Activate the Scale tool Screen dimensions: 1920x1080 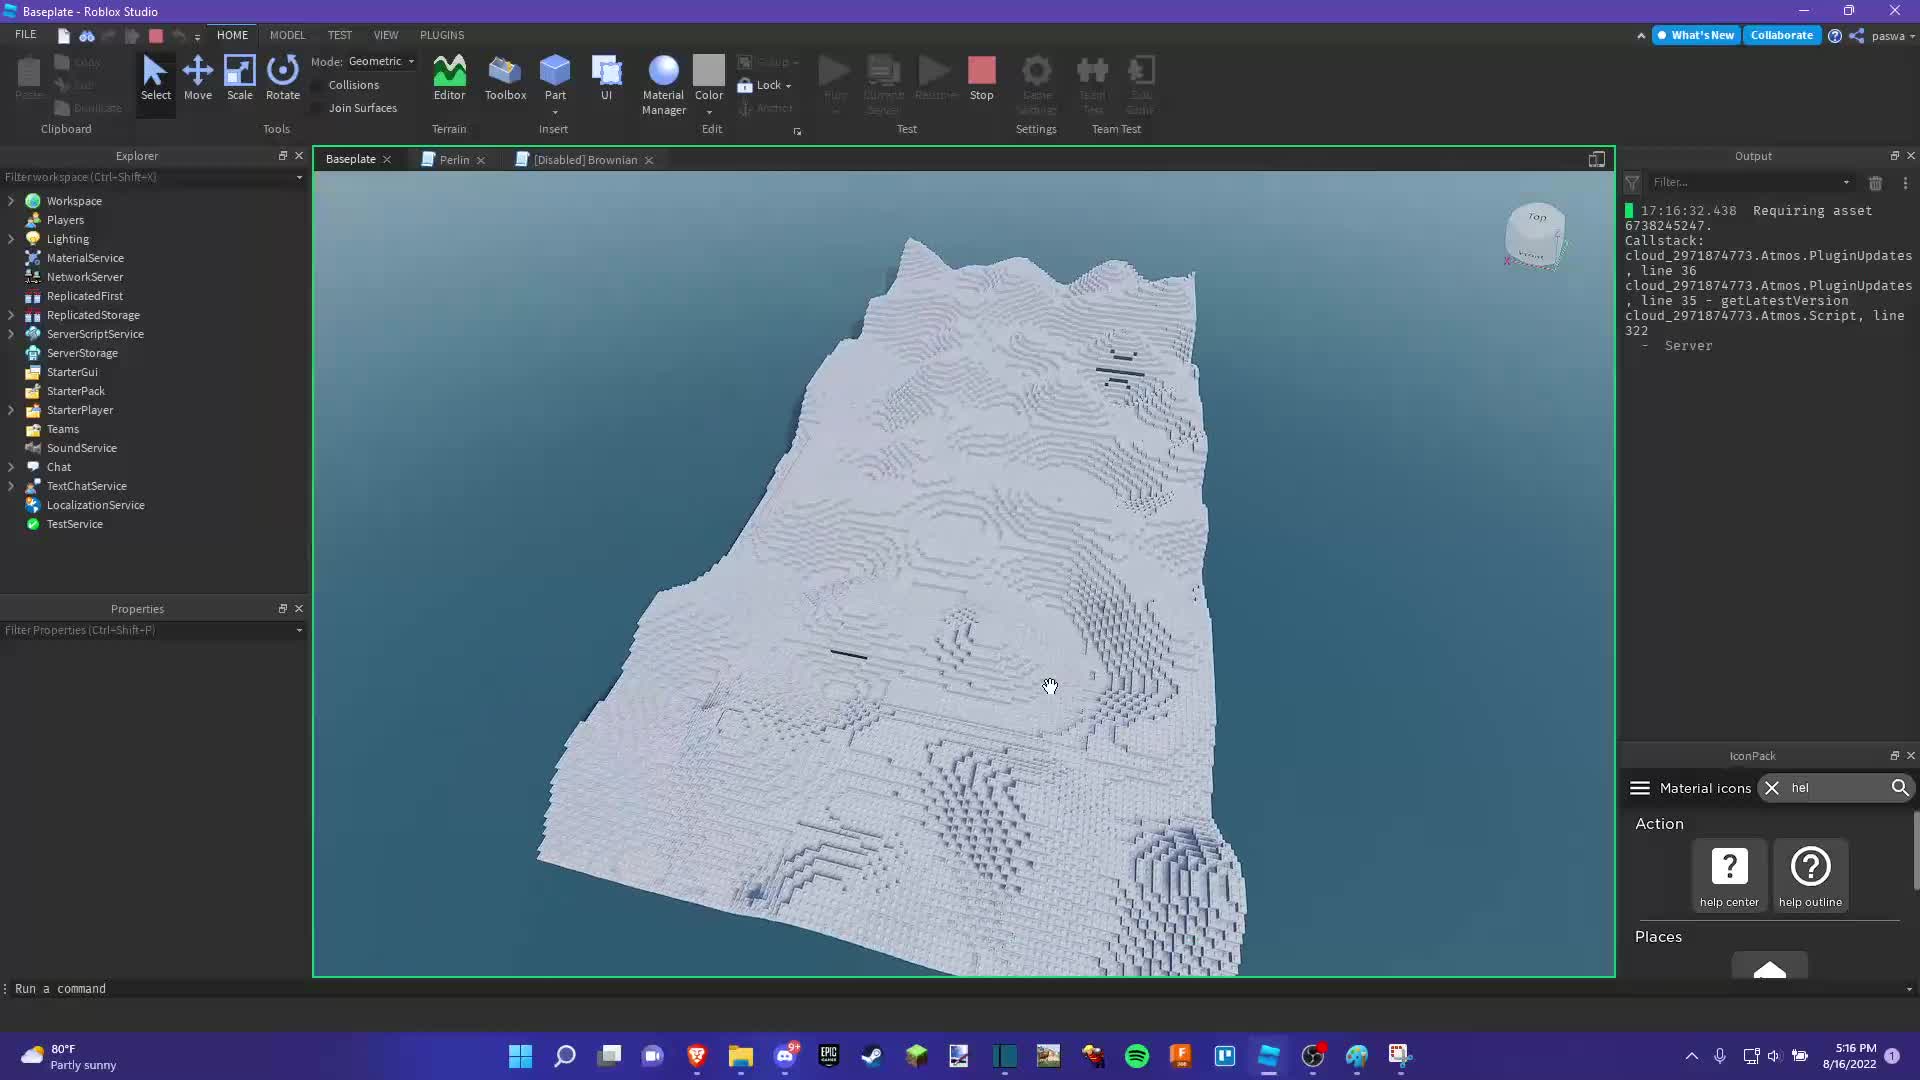point(239,80)
